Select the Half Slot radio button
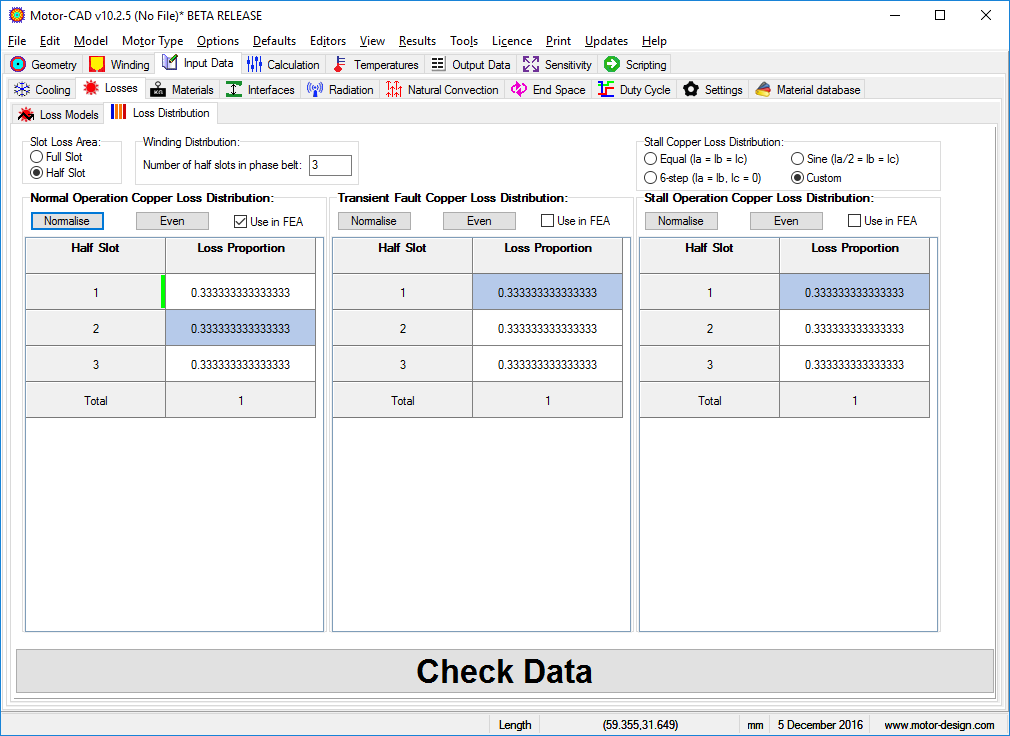Screen dimensions: 1010x736 coord(37,173)
